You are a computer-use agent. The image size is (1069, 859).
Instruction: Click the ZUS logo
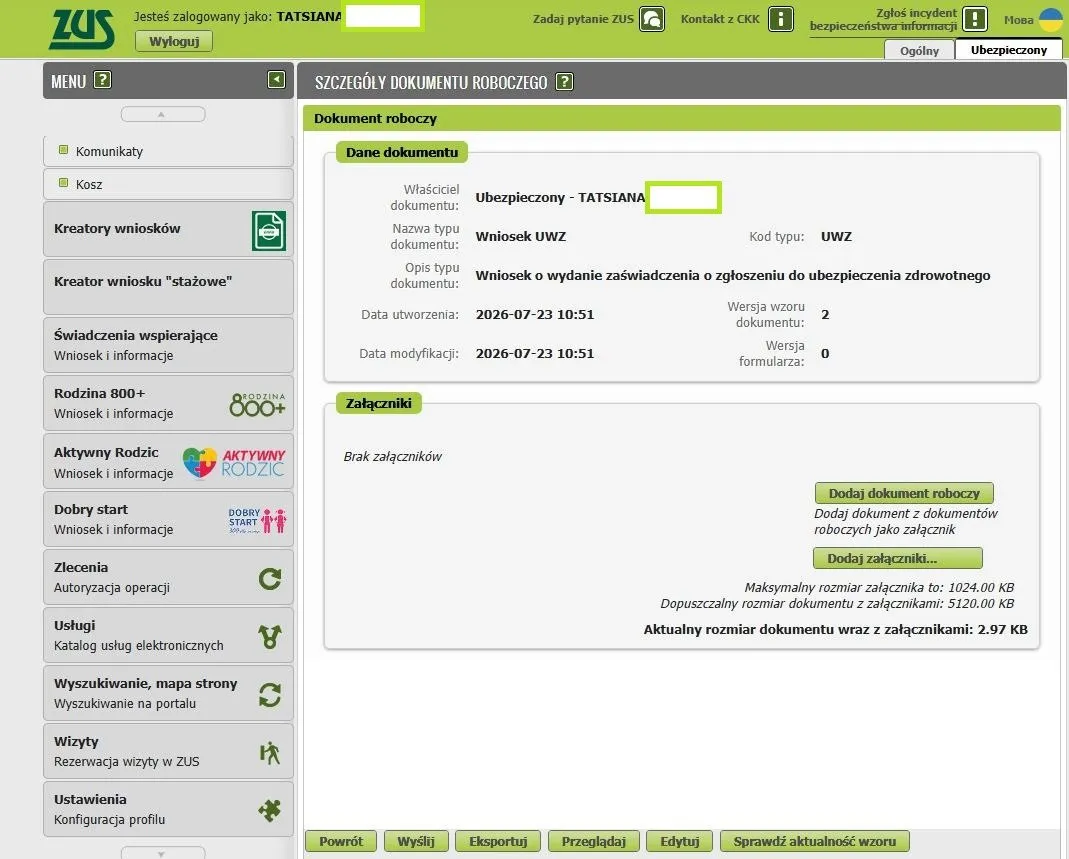82,29
